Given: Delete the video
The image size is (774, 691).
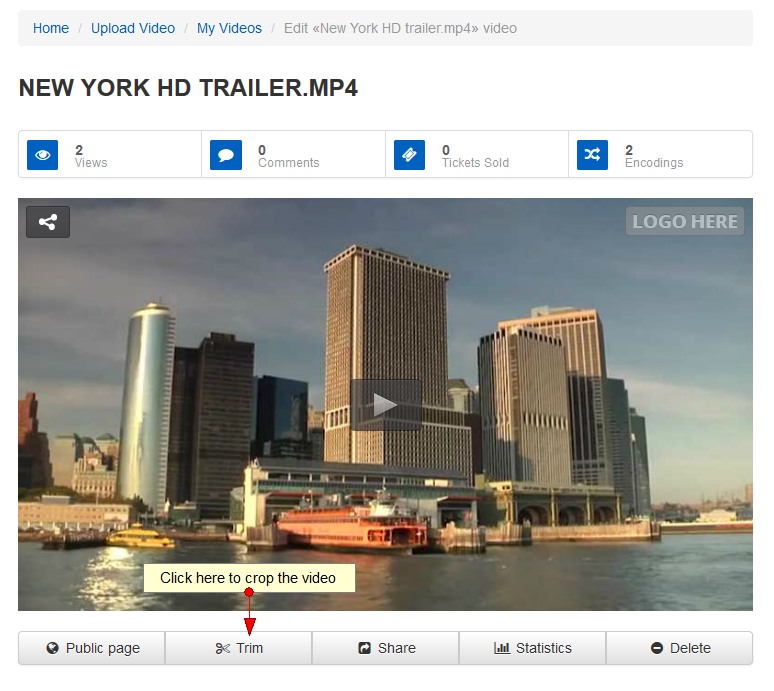Looking at the screenshot, I should (x=680, y=649).
